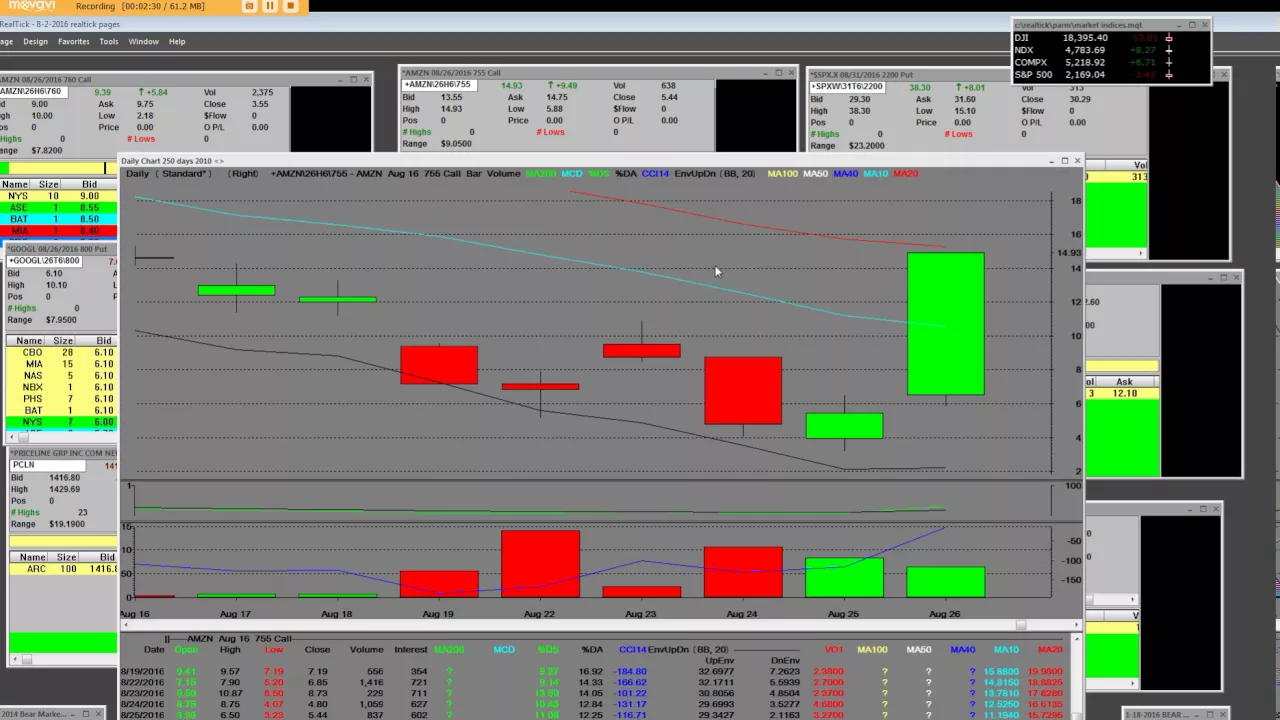
Task: Click the red Aug 24 candlestick
Action: coord(742,390)
